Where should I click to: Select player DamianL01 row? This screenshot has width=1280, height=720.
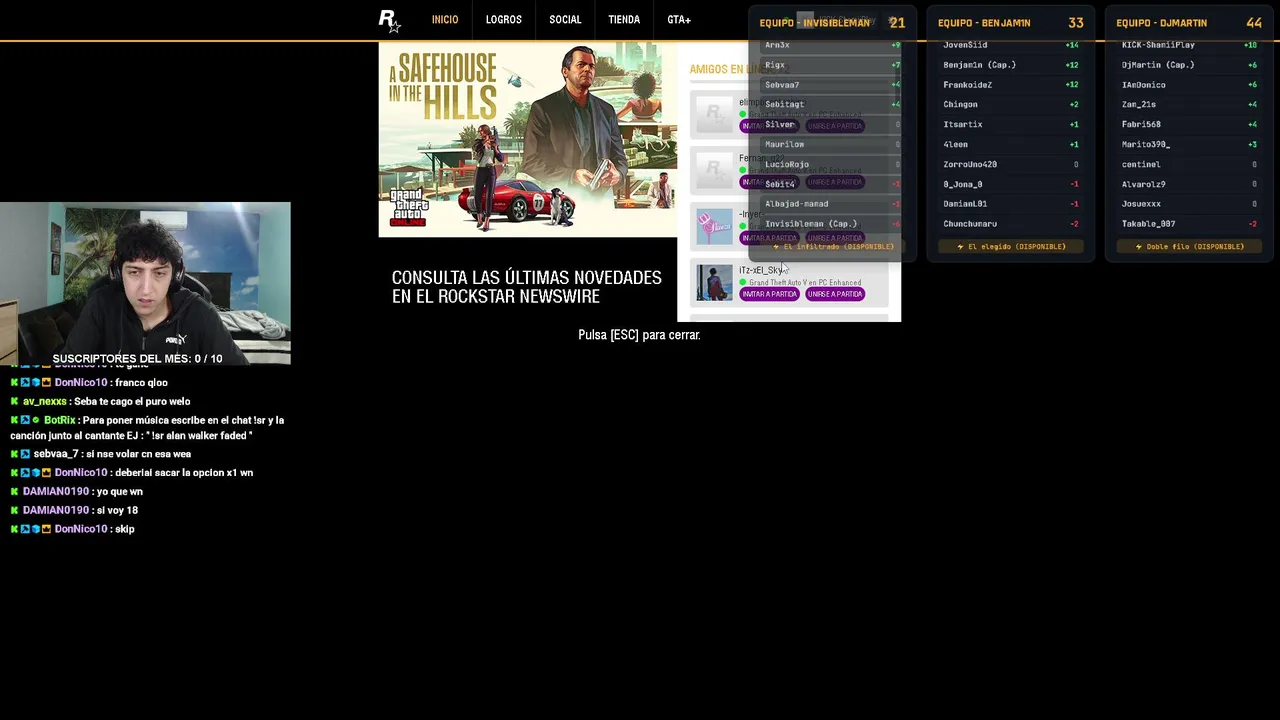click(1011, 204)
